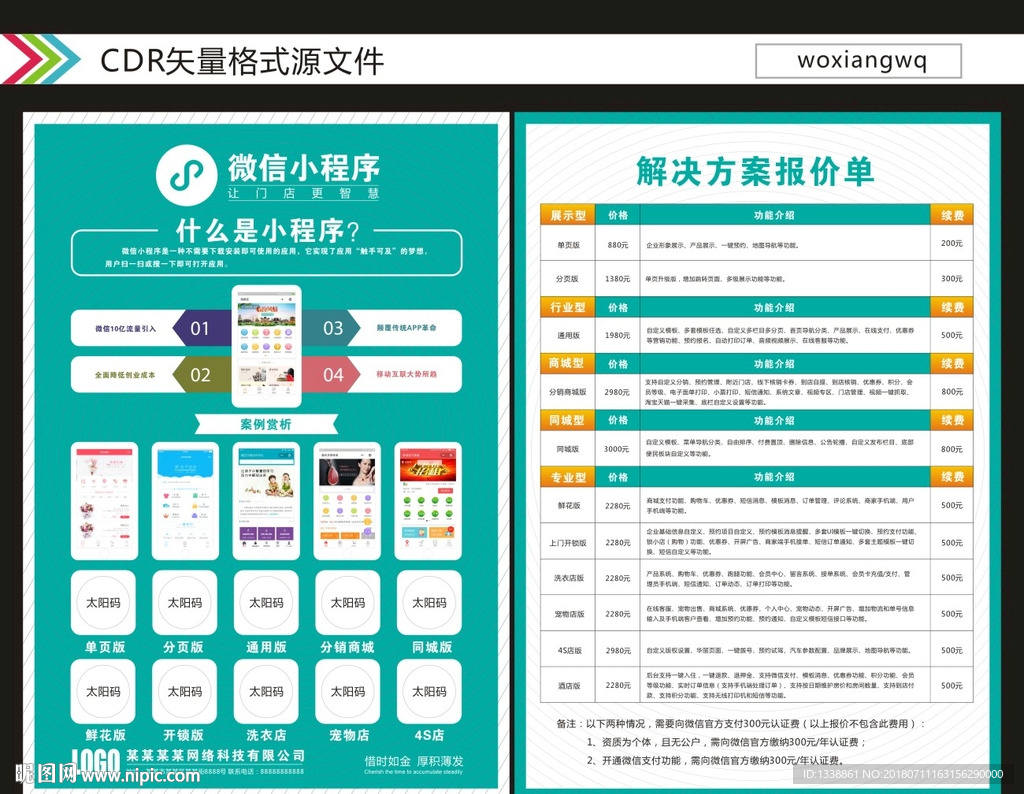The height and width of the screenshot is (794, 1024).
Task: Tap the 太阳码 circle above 分销商城
Action: pos(347,603)
